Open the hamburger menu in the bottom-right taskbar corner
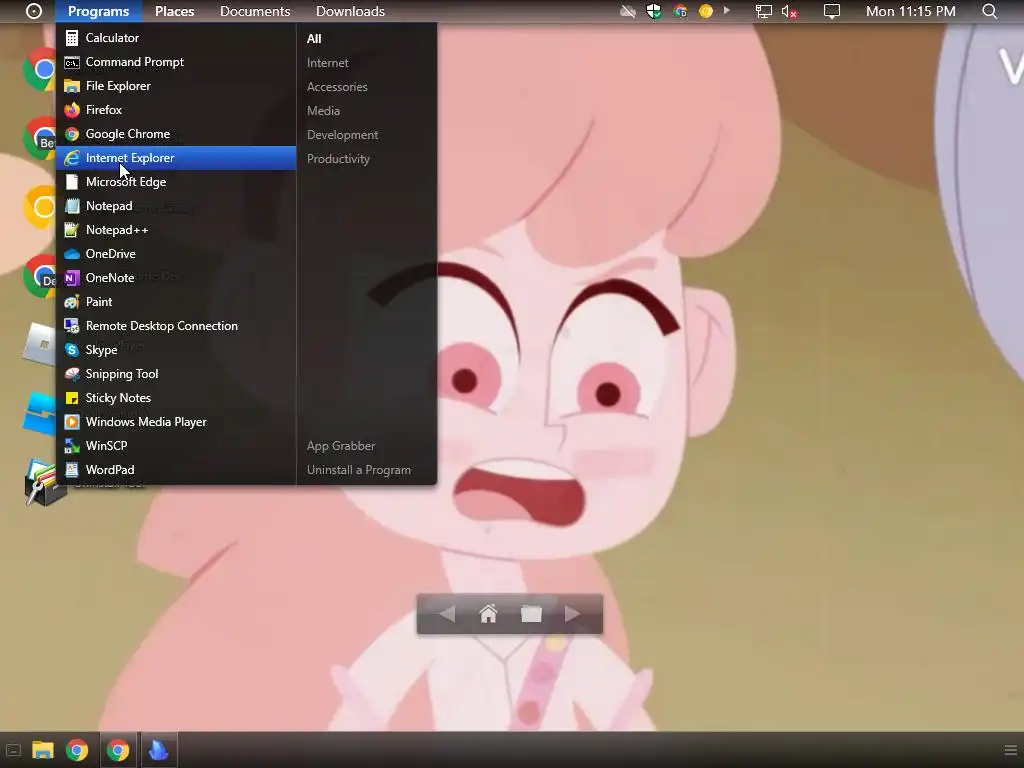This screenshot has width=1024, height=768. pos(1010,750)
